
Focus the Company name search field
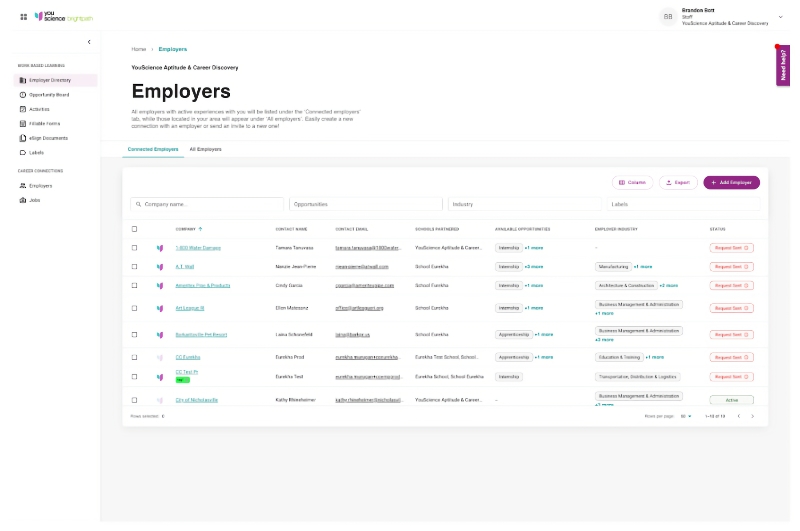207,204
